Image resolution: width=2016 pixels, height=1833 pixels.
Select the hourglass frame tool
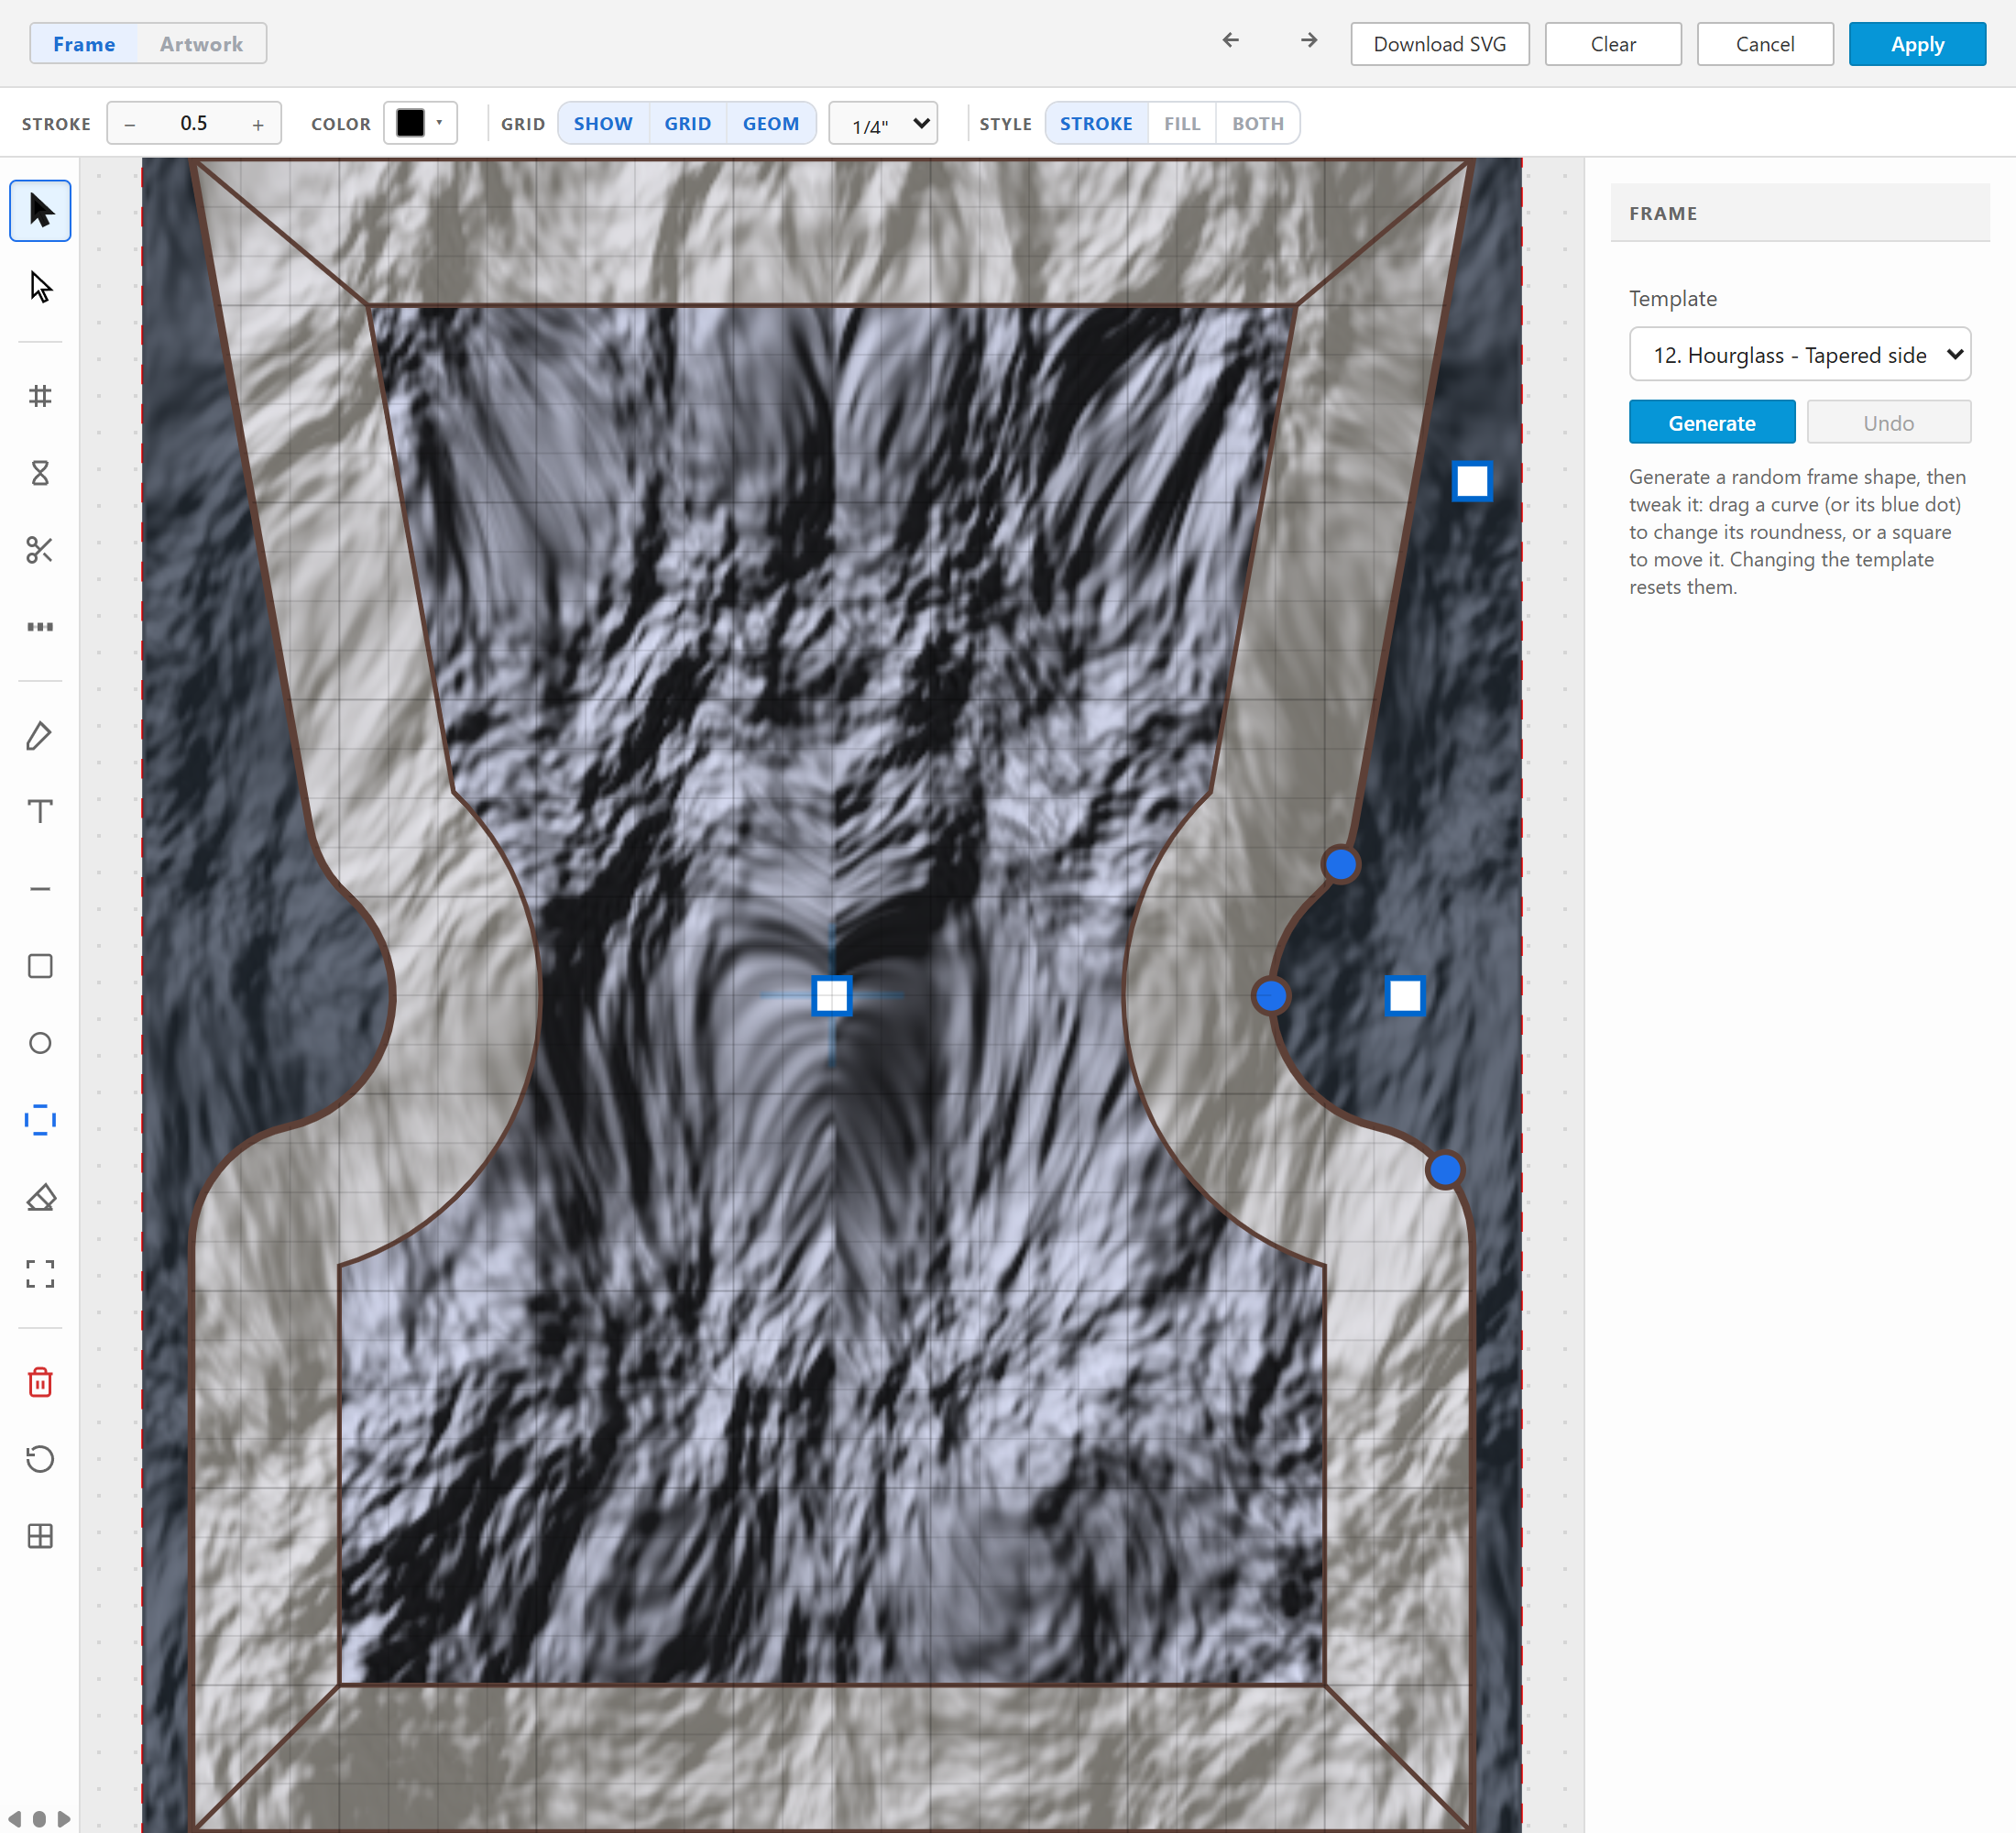40,473
